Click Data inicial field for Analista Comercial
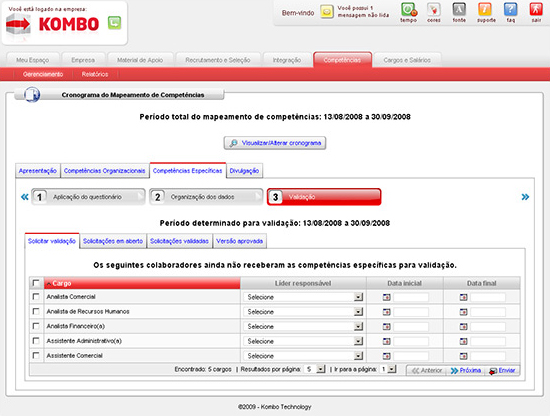Screen dimensions: 550x416 tap(411, 297)
